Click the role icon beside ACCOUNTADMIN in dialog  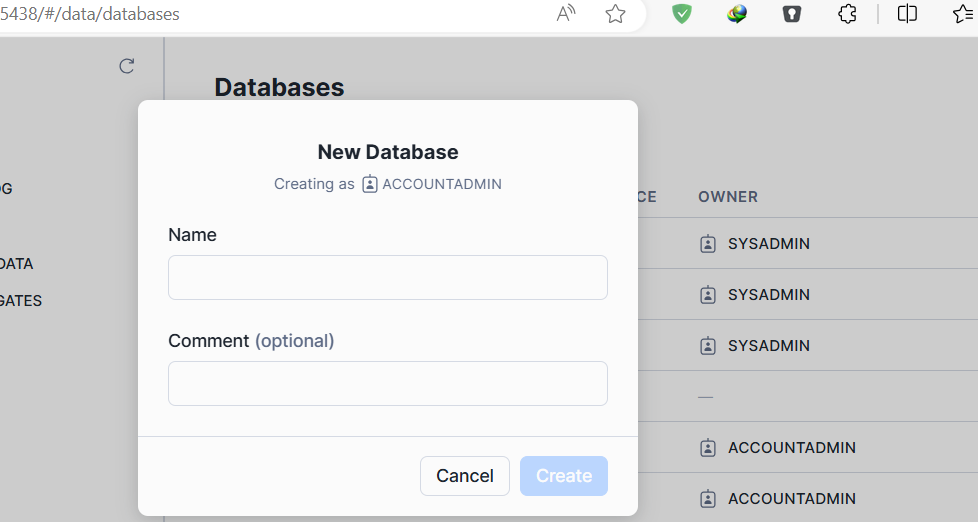coord(370,184)
